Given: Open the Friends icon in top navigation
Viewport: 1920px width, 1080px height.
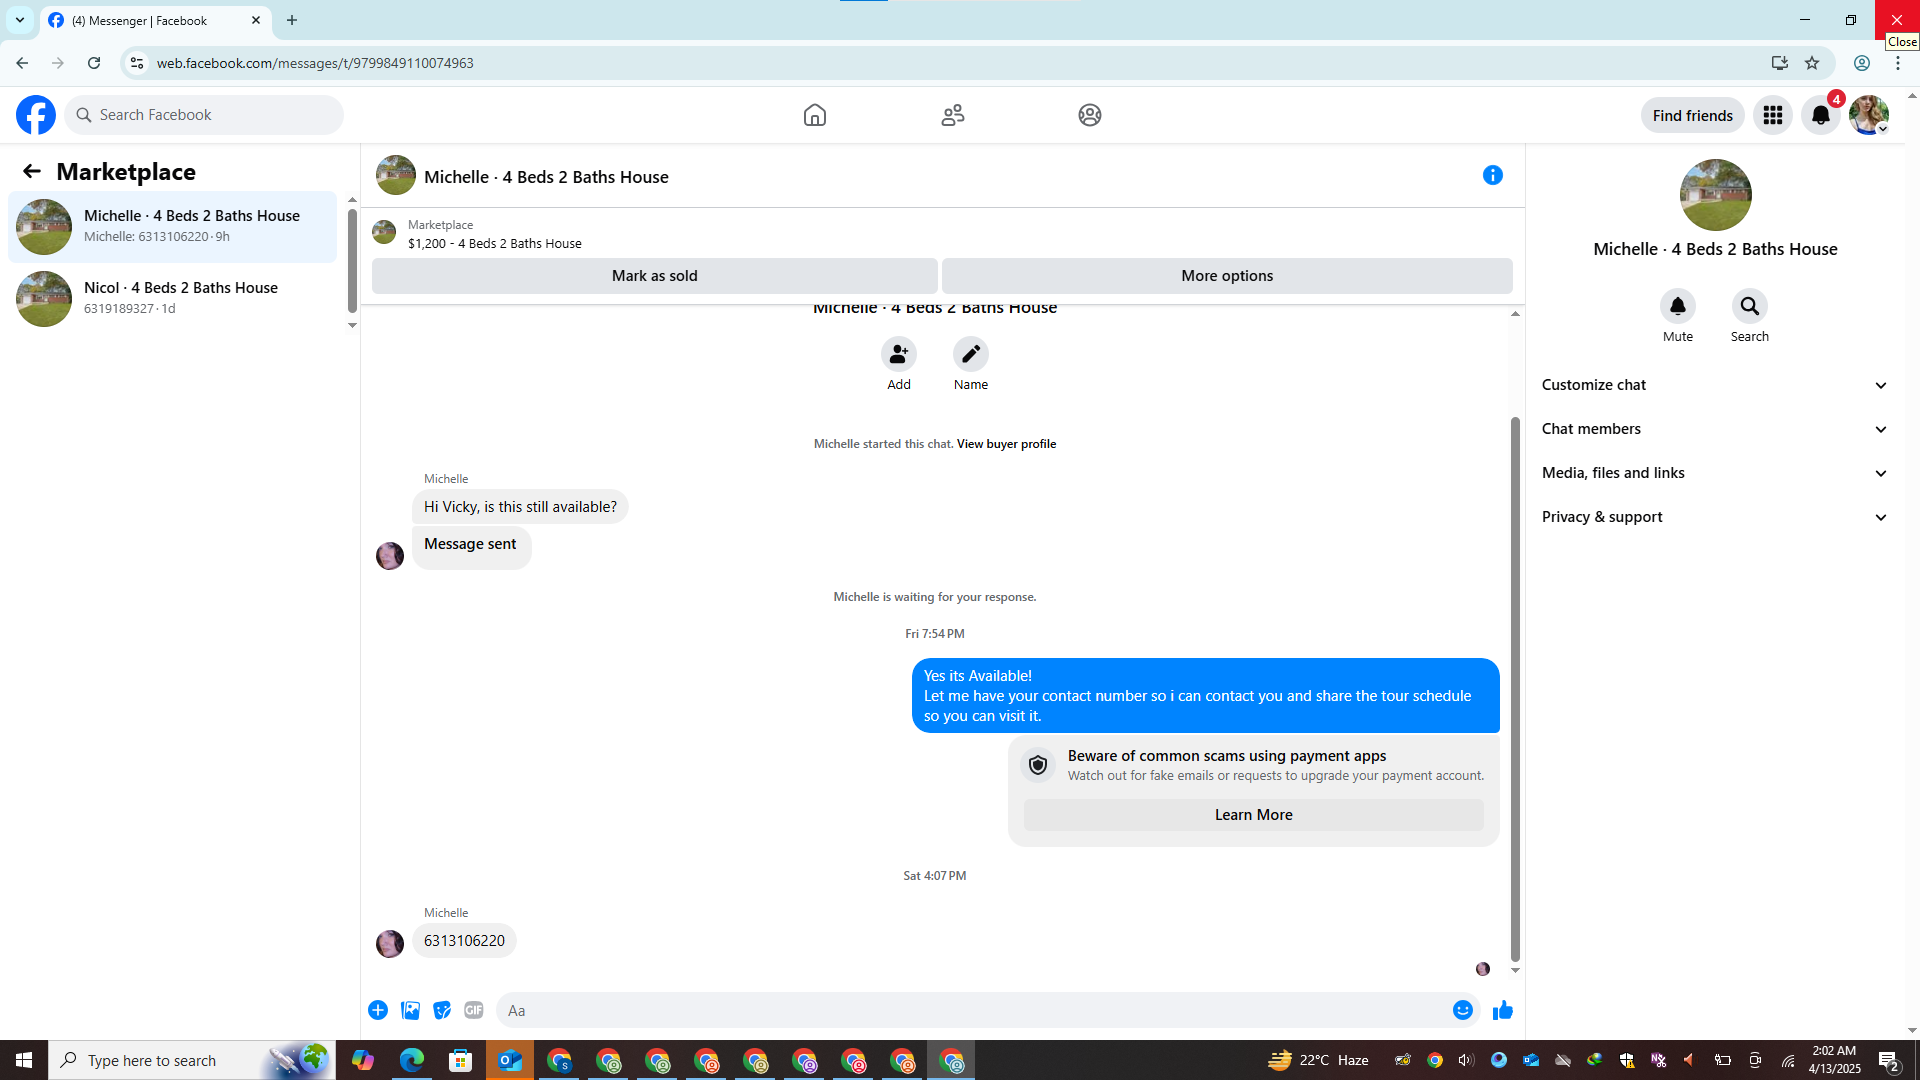Looking at the screenshot, I should tap(953, 115).
